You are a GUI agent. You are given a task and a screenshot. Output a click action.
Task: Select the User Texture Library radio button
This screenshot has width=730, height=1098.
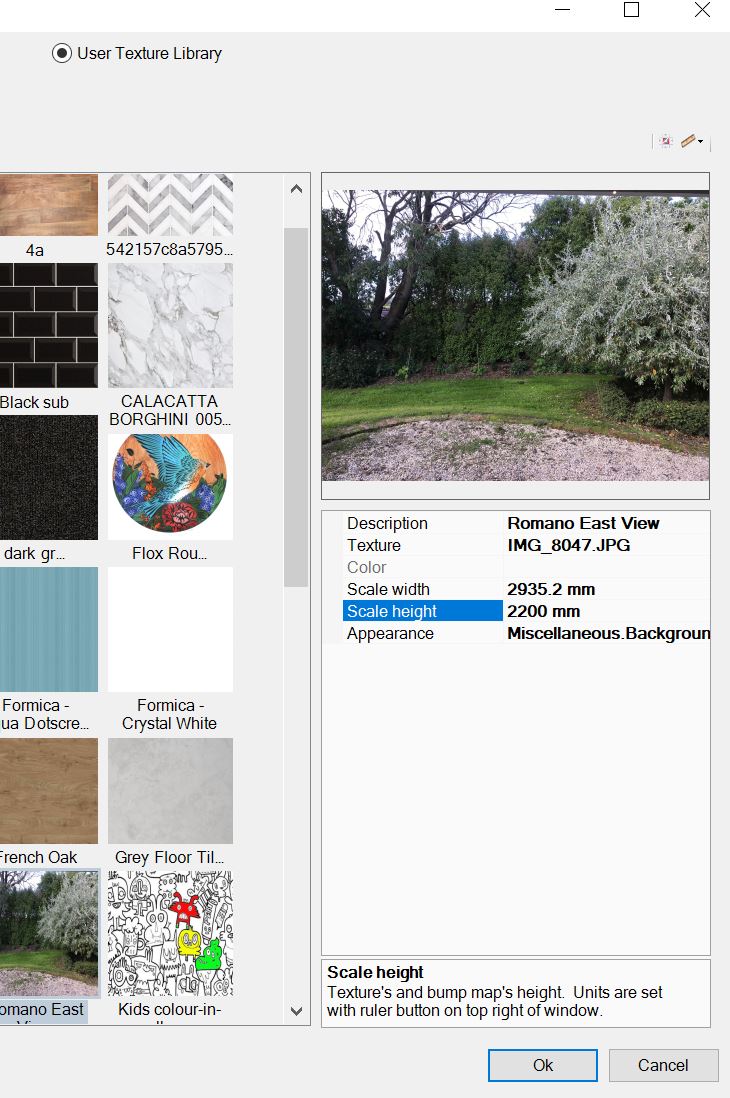click(x=62, y=53)
